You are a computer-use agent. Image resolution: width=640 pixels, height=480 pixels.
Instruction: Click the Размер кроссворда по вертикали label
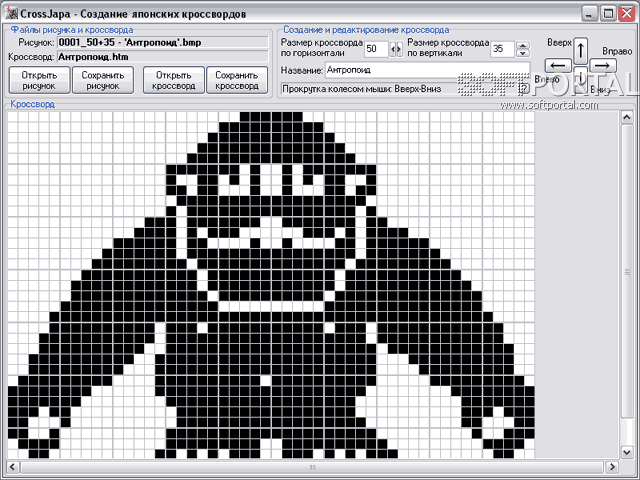pos(448,48)
